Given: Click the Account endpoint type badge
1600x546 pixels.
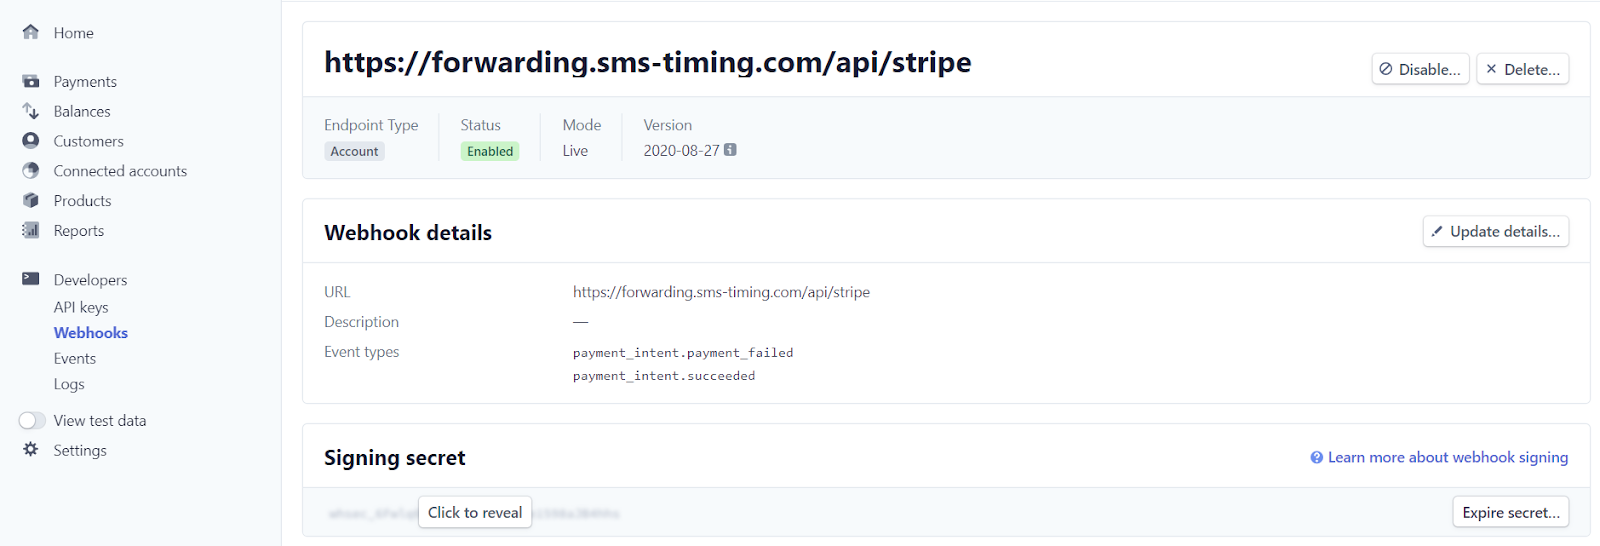Looking at the screenshot, I should point(354,151).
